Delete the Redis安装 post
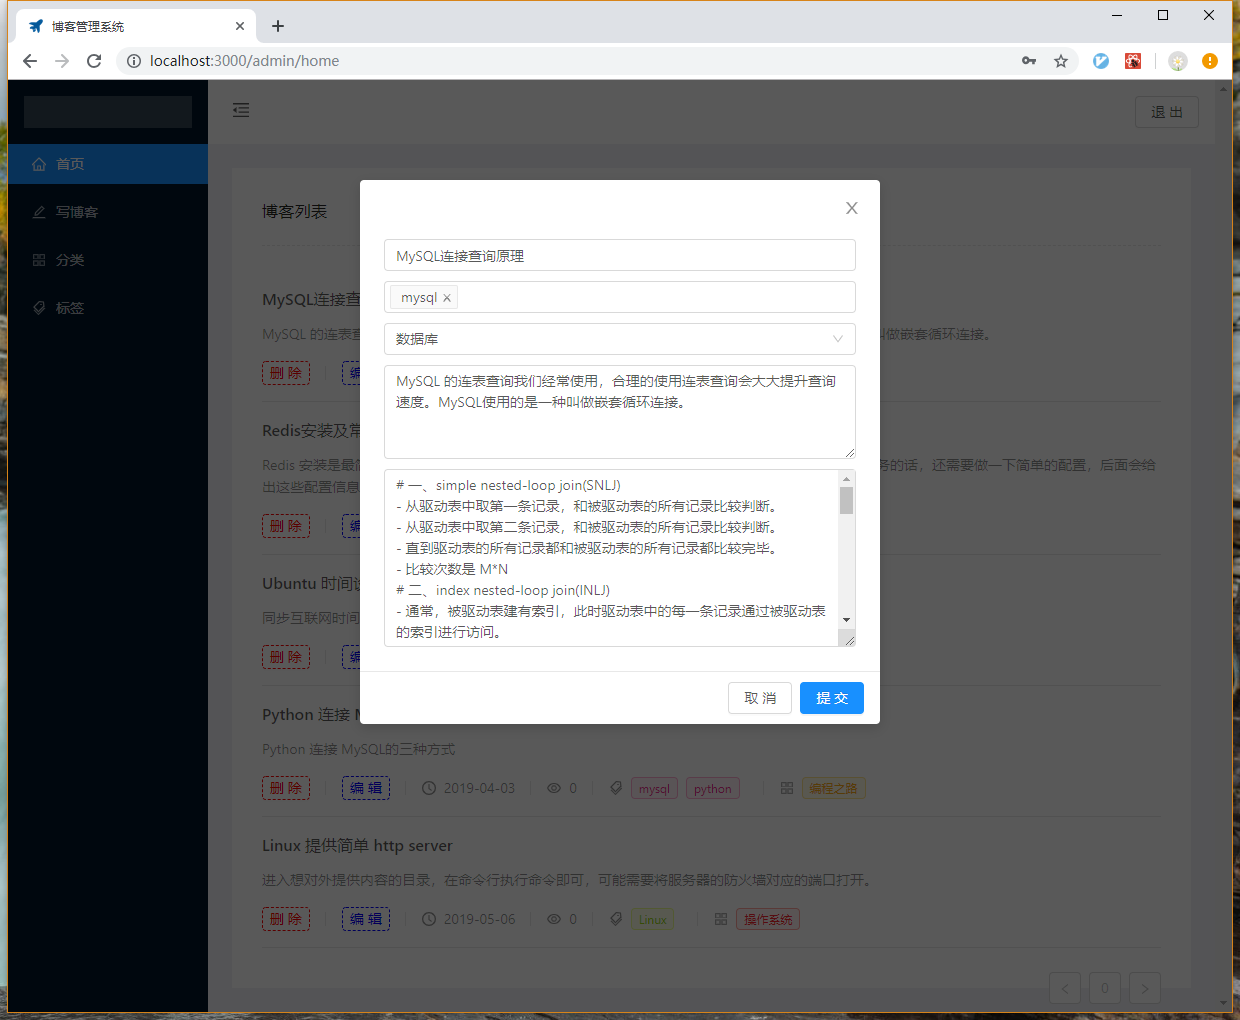 point(286,526)
